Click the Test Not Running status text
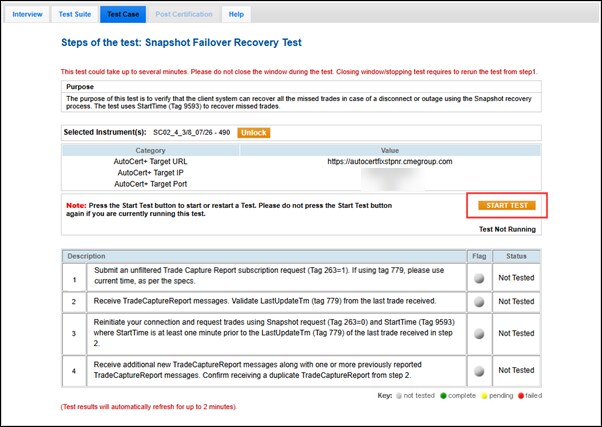The width and height of the screenshot is (602, 427). [x=511, y=229]
